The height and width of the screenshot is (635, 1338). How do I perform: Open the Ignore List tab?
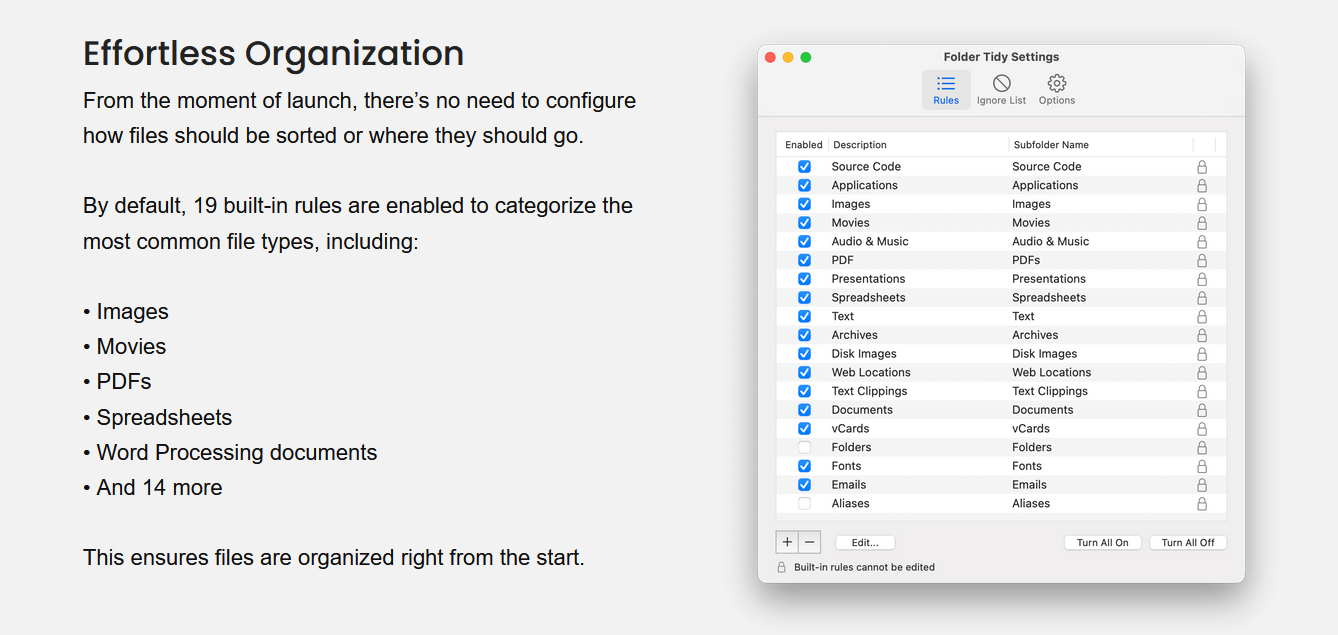coord(1001,90)
